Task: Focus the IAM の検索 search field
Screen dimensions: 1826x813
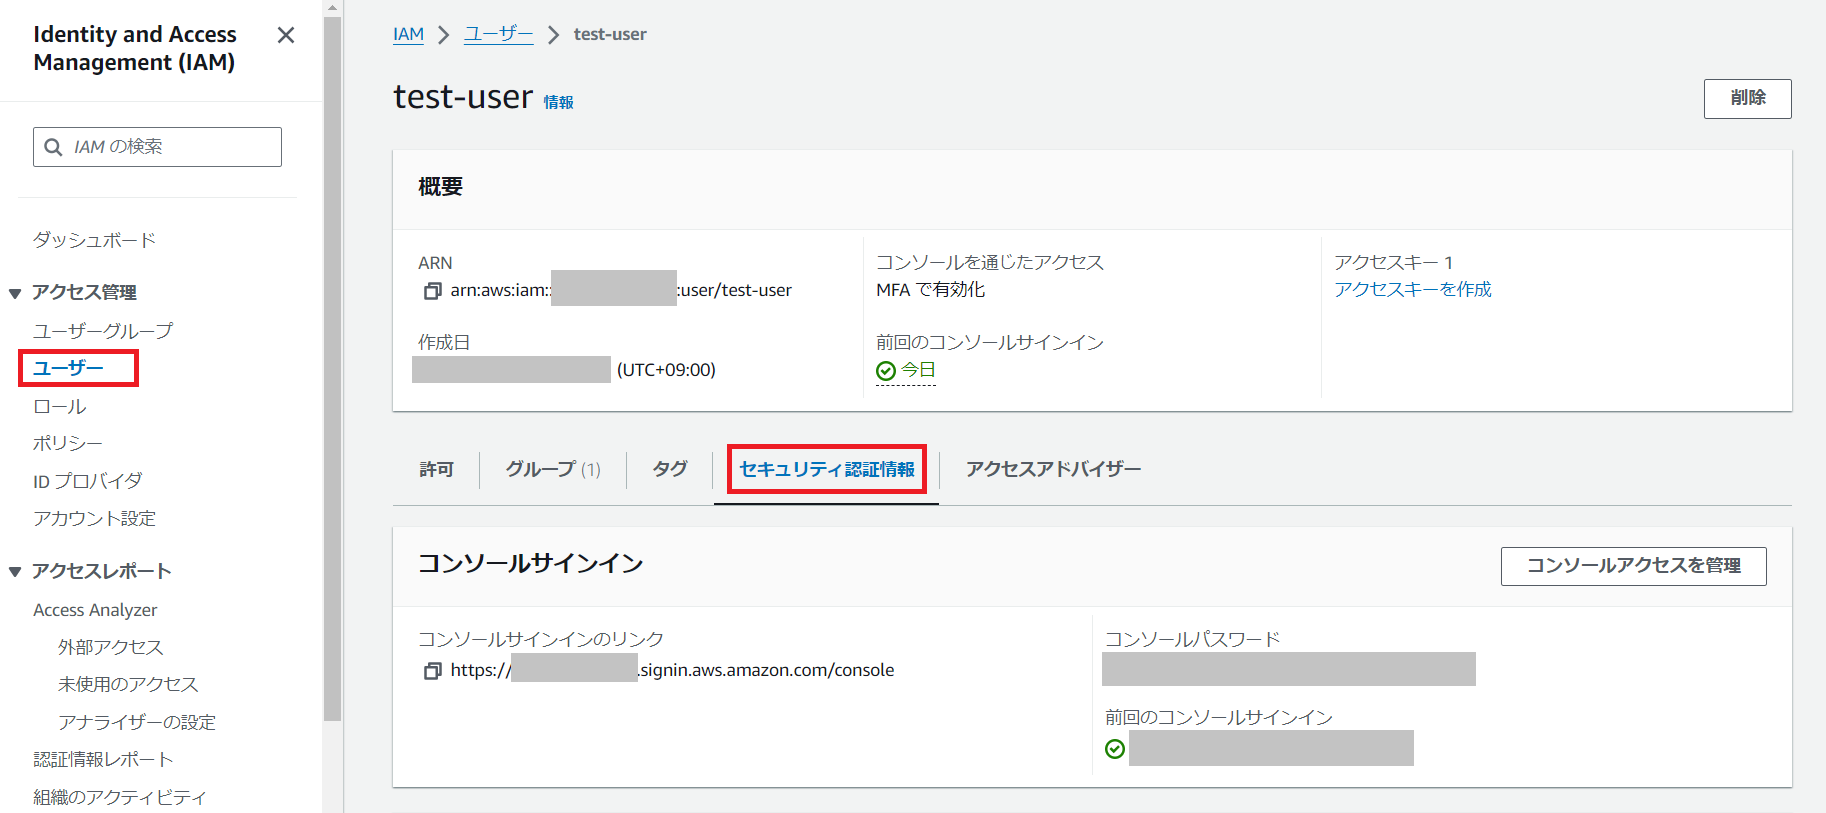Action: pyautogui.click(x=170, y=147)
